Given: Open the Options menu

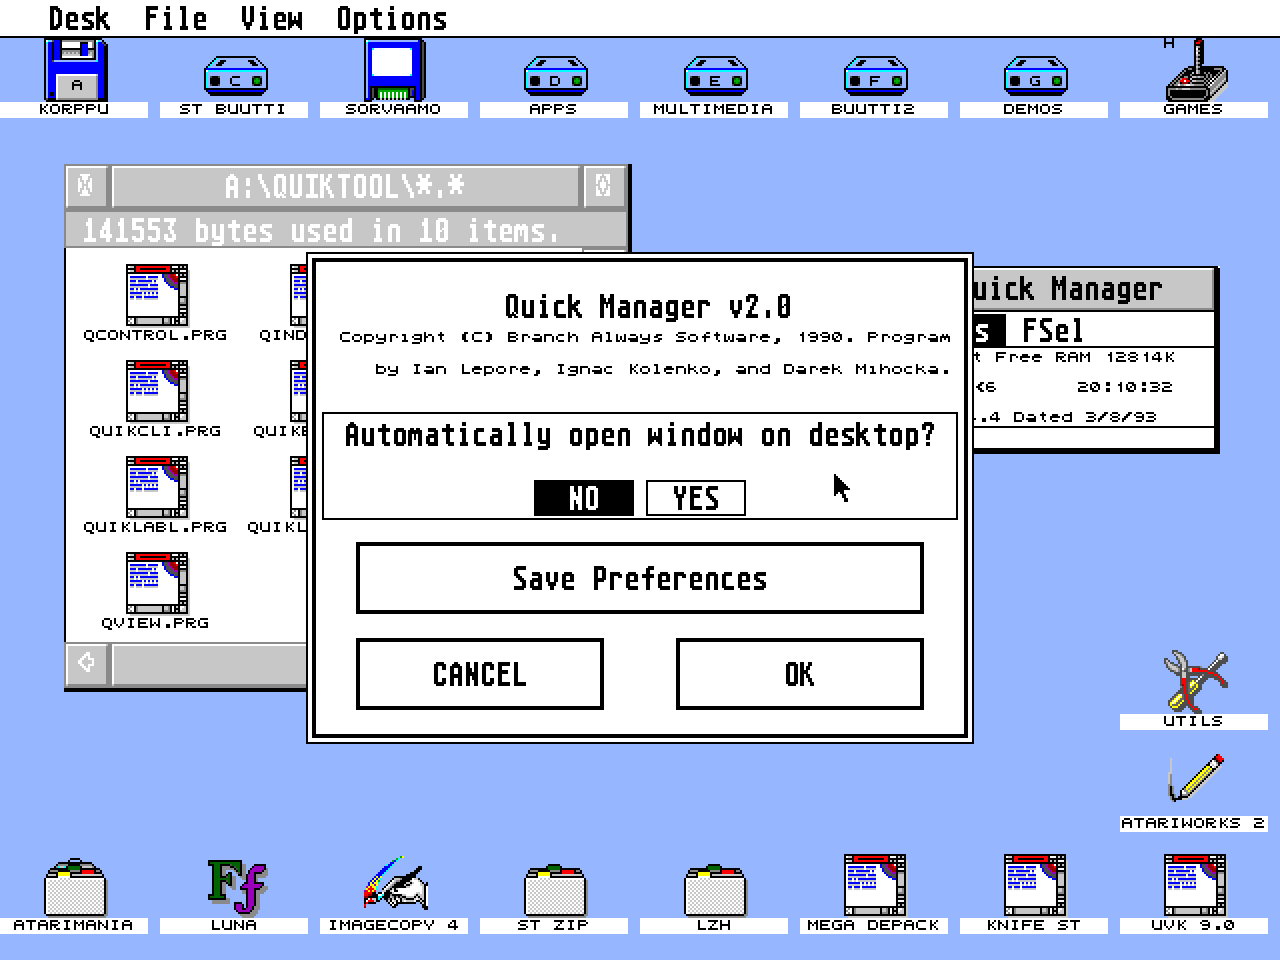Looking at the screenshot, I should (391, 18).
